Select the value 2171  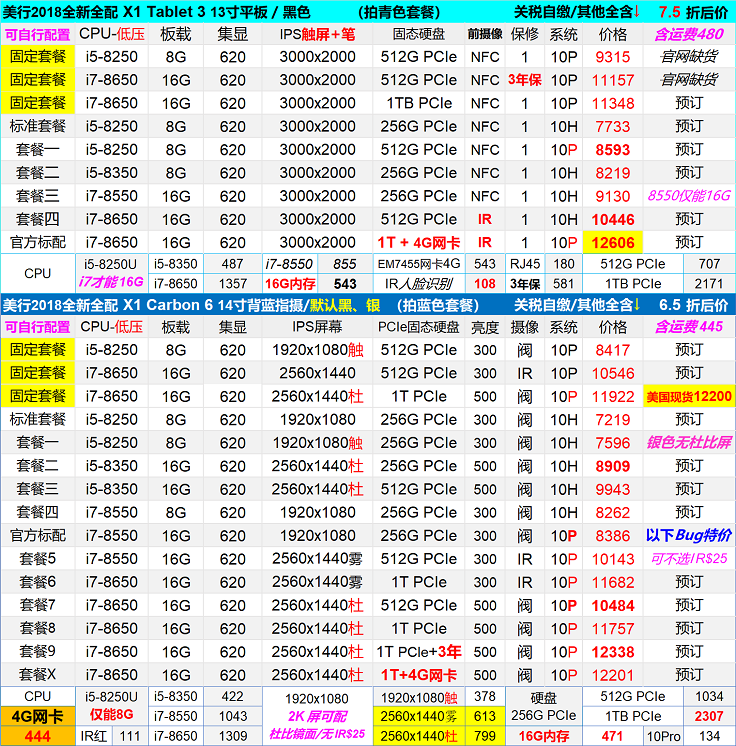pos(709,284)
